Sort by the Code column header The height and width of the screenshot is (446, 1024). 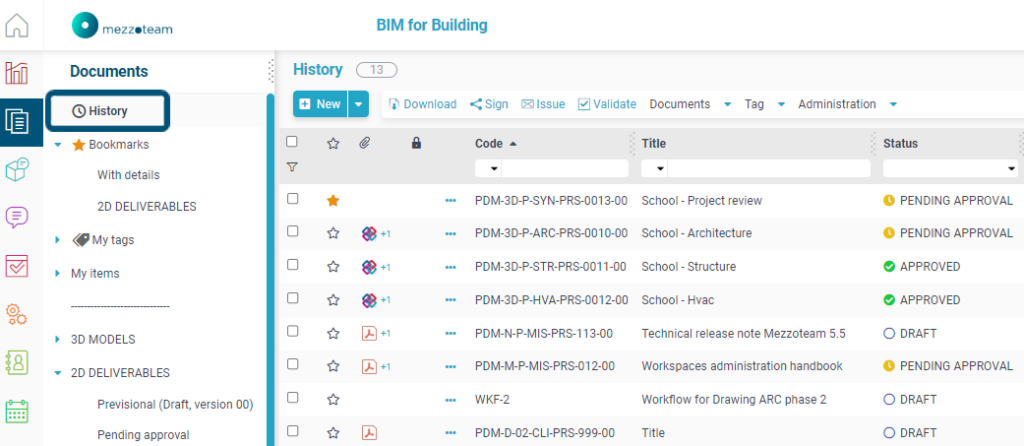point(488,144)
